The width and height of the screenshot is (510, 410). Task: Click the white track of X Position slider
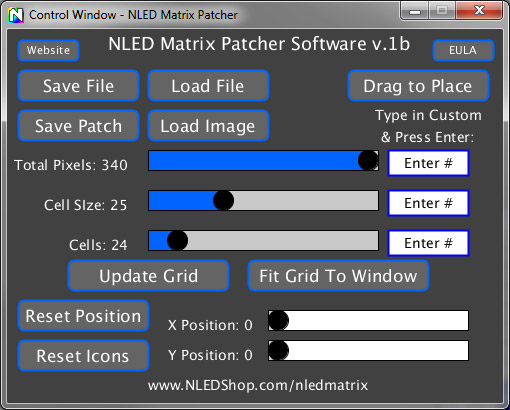(378, 320)
